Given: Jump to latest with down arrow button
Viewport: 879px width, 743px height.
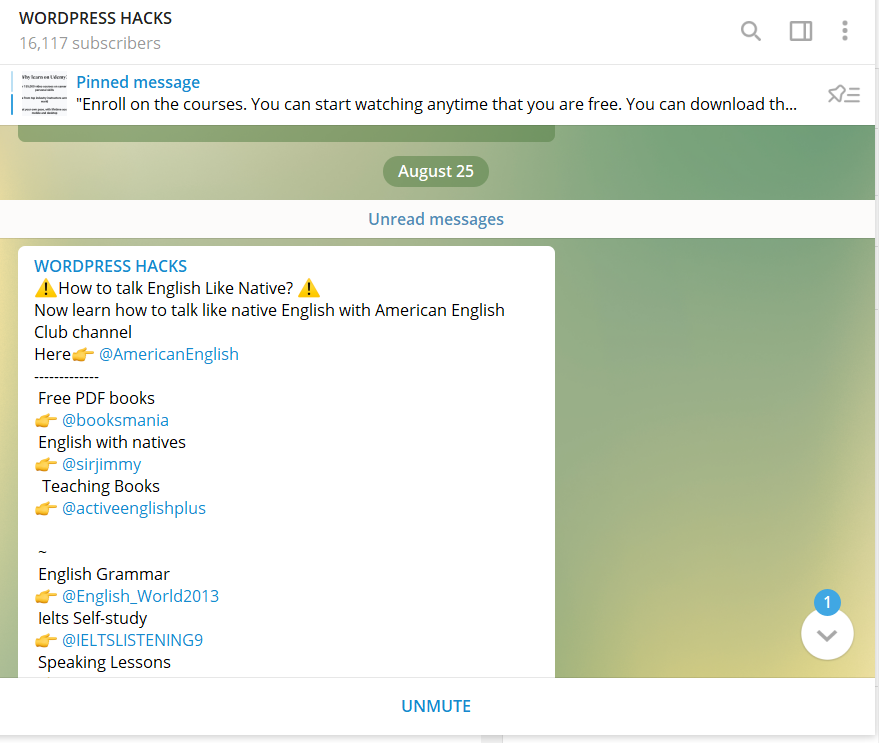Looking at the screenshot, I should click(x=827, y=635).
